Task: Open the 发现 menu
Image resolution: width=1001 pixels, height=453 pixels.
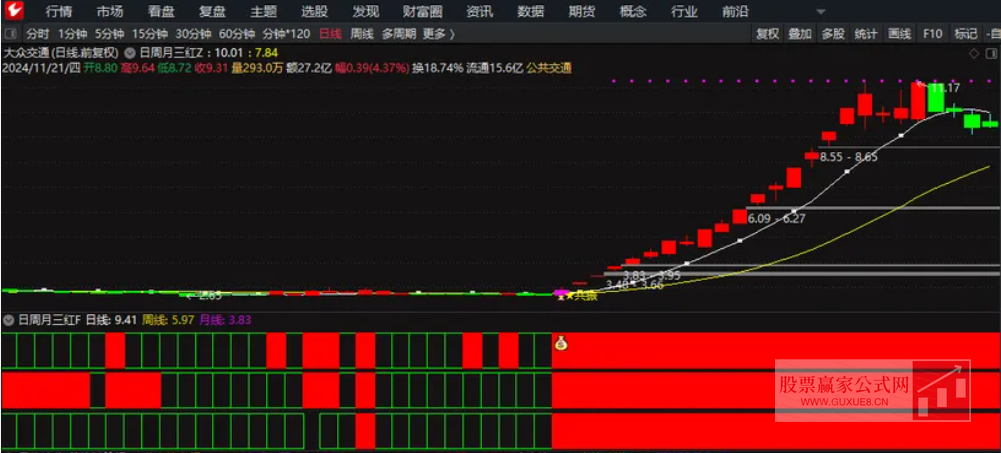Action: [365, 11]
